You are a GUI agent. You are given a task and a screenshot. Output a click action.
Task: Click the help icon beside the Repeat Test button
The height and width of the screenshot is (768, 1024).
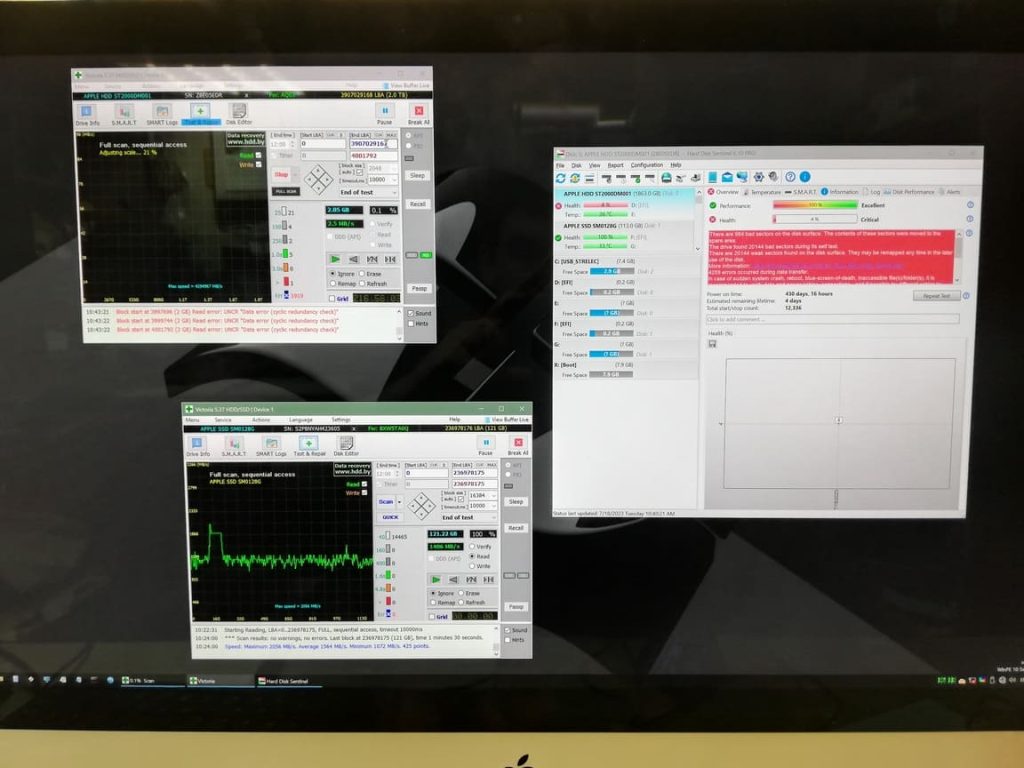966,296
